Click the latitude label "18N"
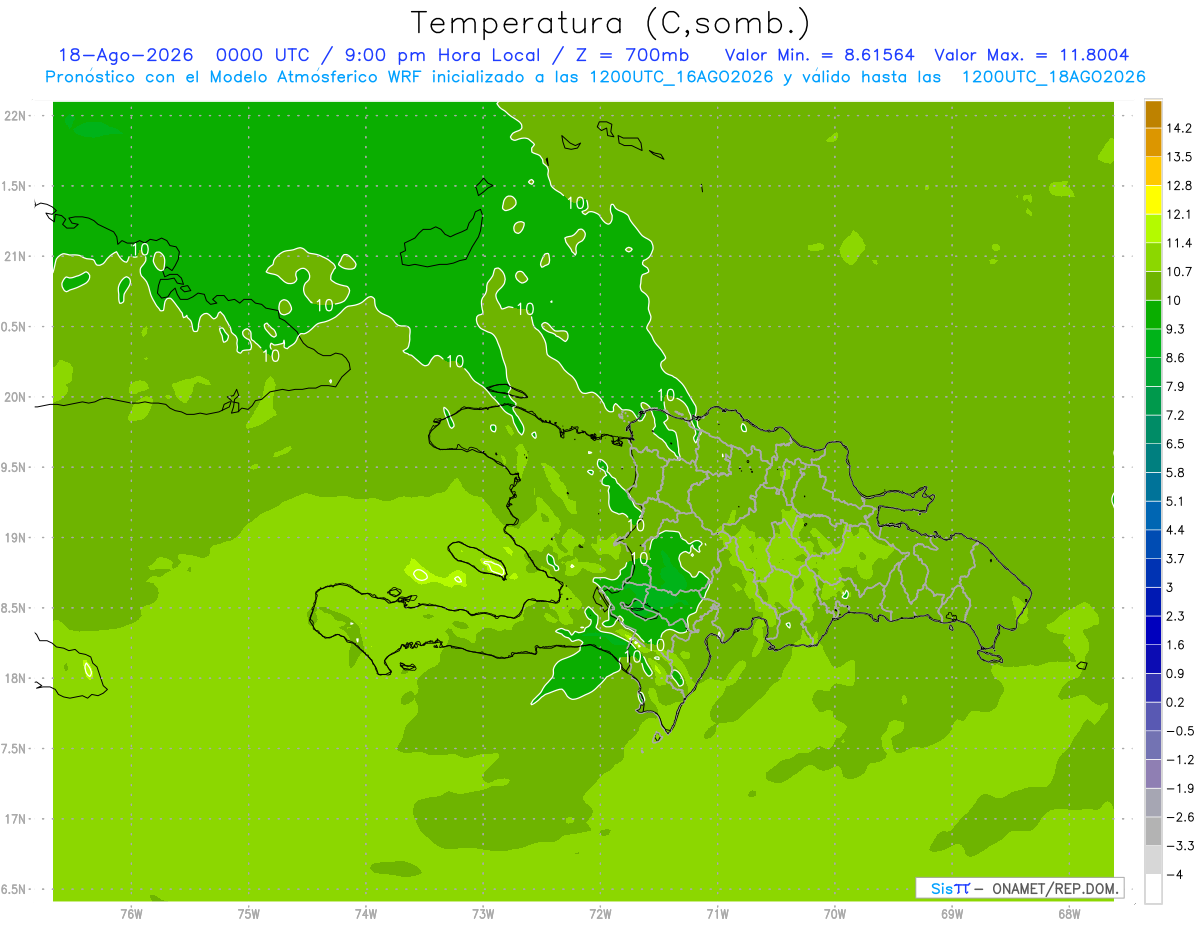1200x927 pixels. coord(16,679)
